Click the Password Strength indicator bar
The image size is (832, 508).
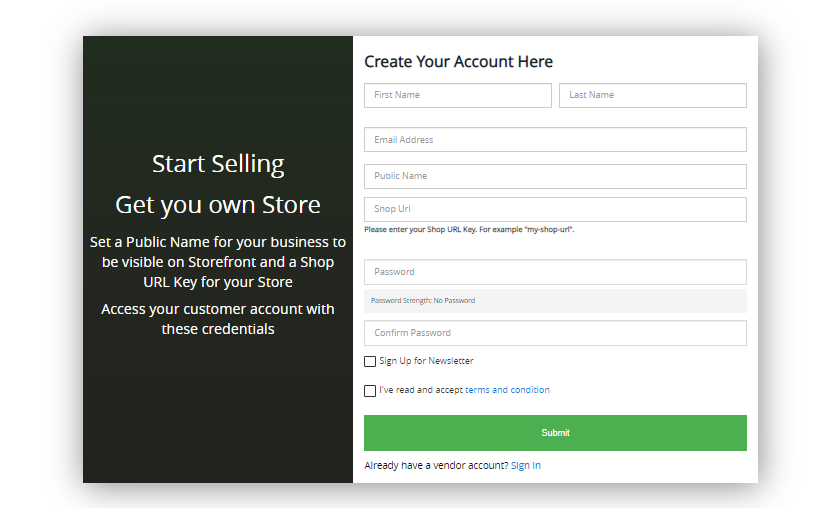pos(555,300)
